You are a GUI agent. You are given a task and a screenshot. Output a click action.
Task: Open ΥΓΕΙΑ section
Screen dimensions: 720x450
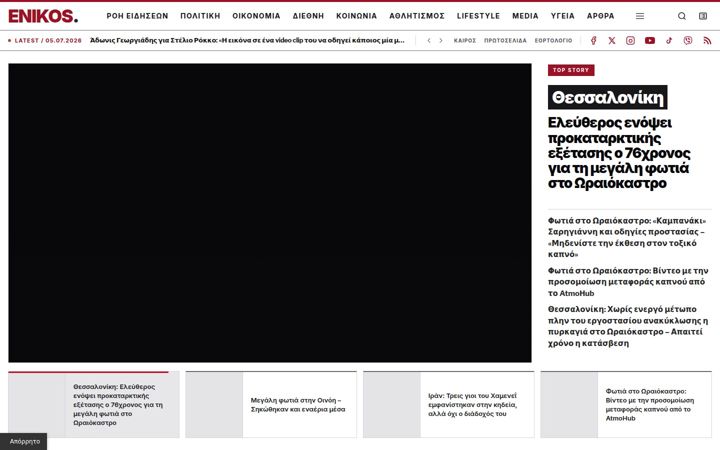point(562,16)
